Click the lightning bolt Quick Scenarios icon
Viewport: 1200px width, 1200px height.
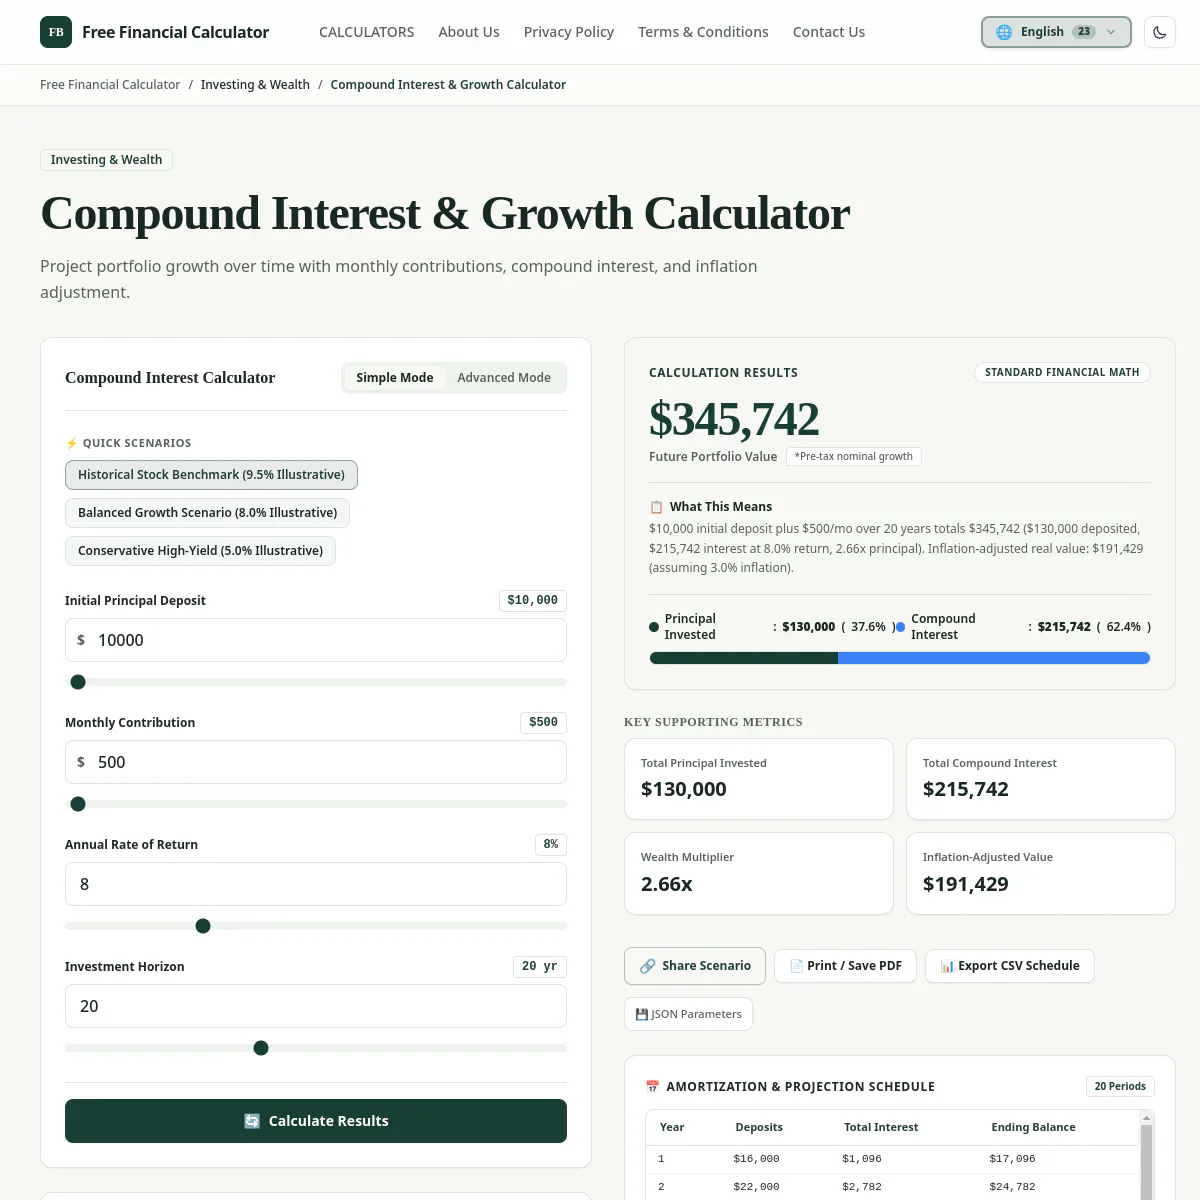[x=71, y=443]
